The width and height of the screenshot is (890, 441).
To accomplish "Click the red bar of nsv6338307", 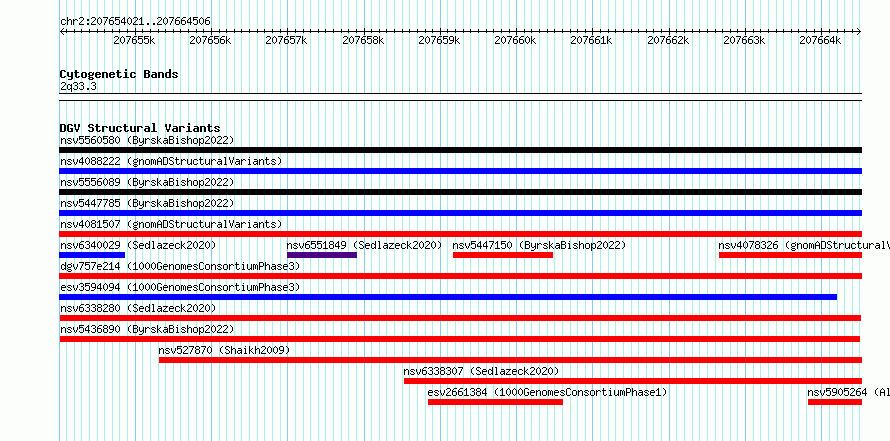I will [633, 381].
